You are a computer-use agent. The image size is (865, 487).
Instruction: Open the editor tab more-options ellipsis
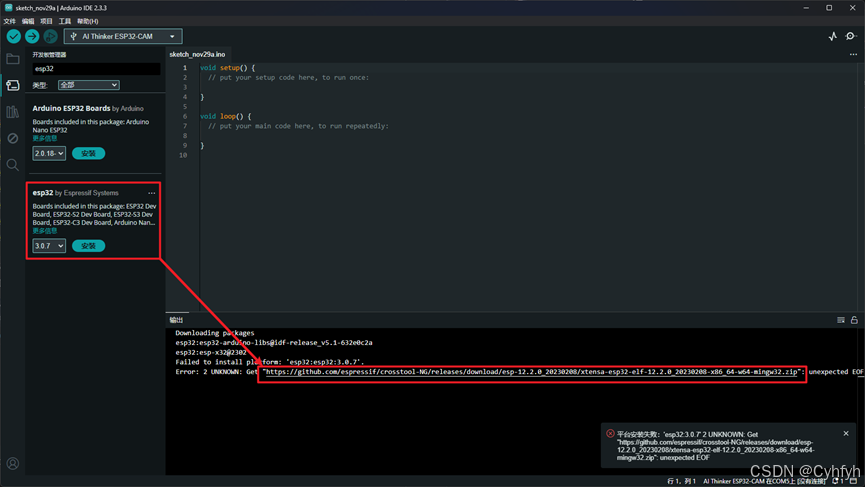coord(853,55)
